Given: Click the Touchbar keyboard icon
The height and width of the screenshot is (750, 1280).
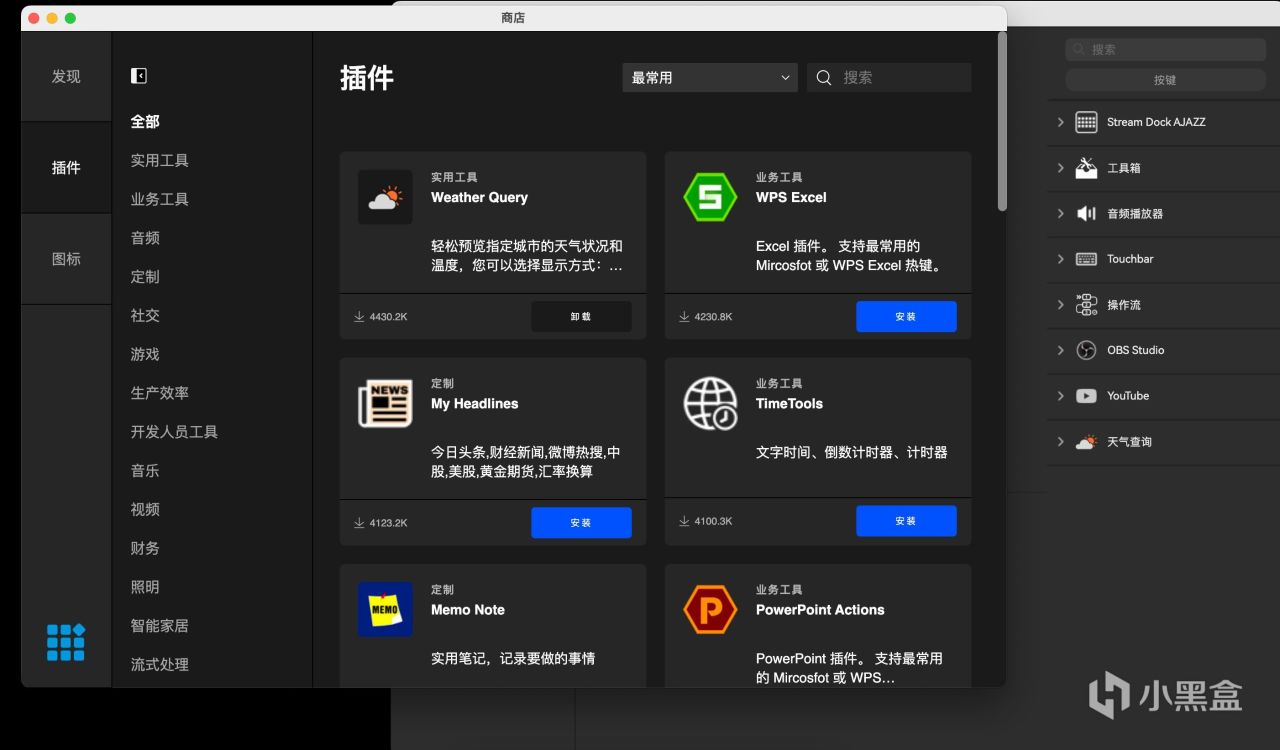Looking at the screenshot, I should (x=1086, y=259).
